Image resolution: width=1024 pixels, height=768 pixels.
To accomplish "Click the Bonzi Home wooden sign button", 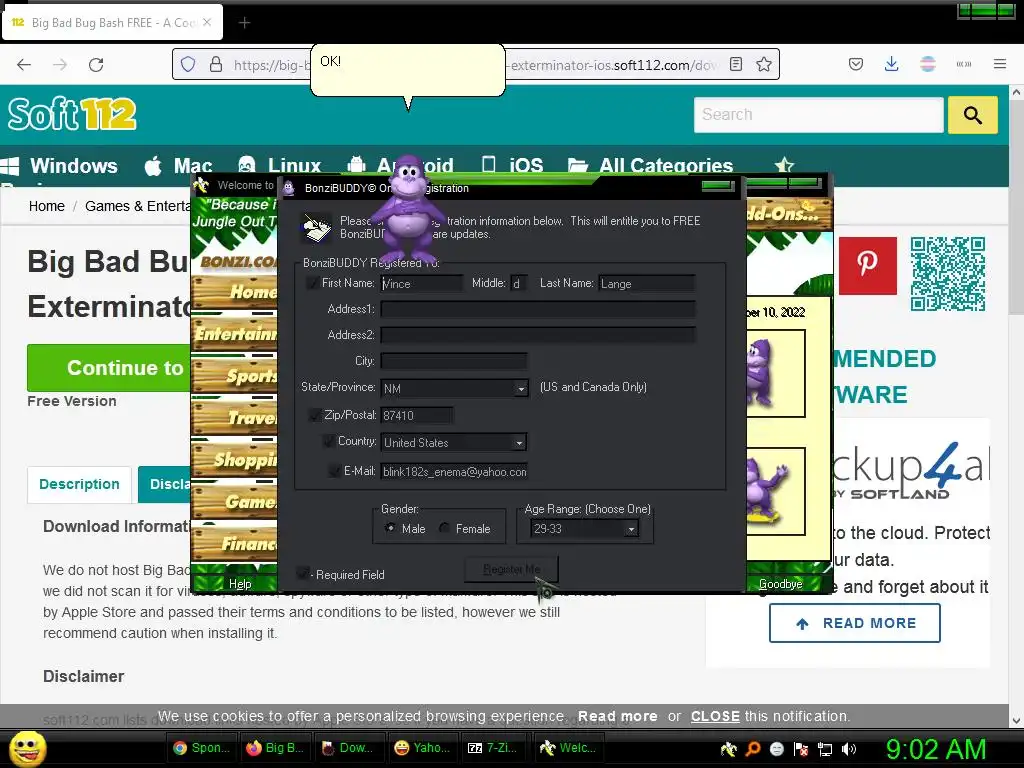I will pyautogui.click(x=235, y=291).
